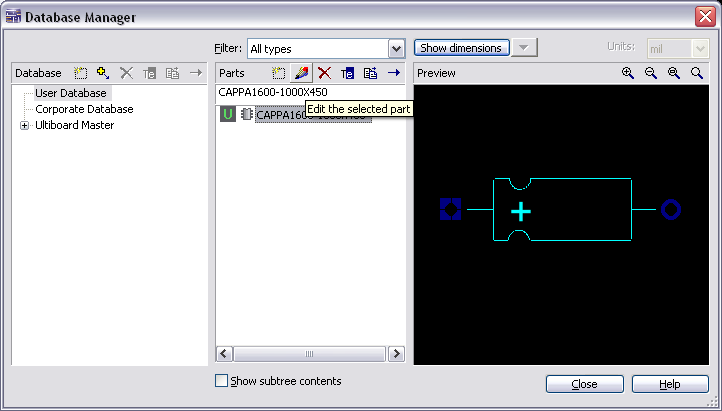This screenshot has width=722, height=411.
Task: Click the blue arrow icon in Parts toolbar
Action: (x=393, y=73)
